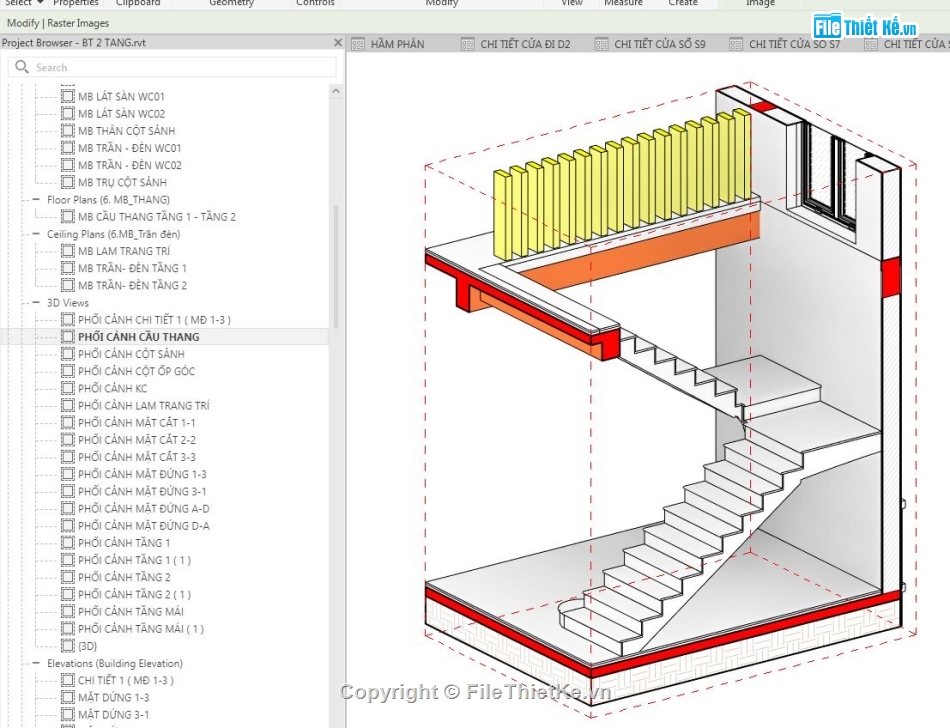
Task: Click the window in the 3D view wall
Action: click(x=827, y=176)
